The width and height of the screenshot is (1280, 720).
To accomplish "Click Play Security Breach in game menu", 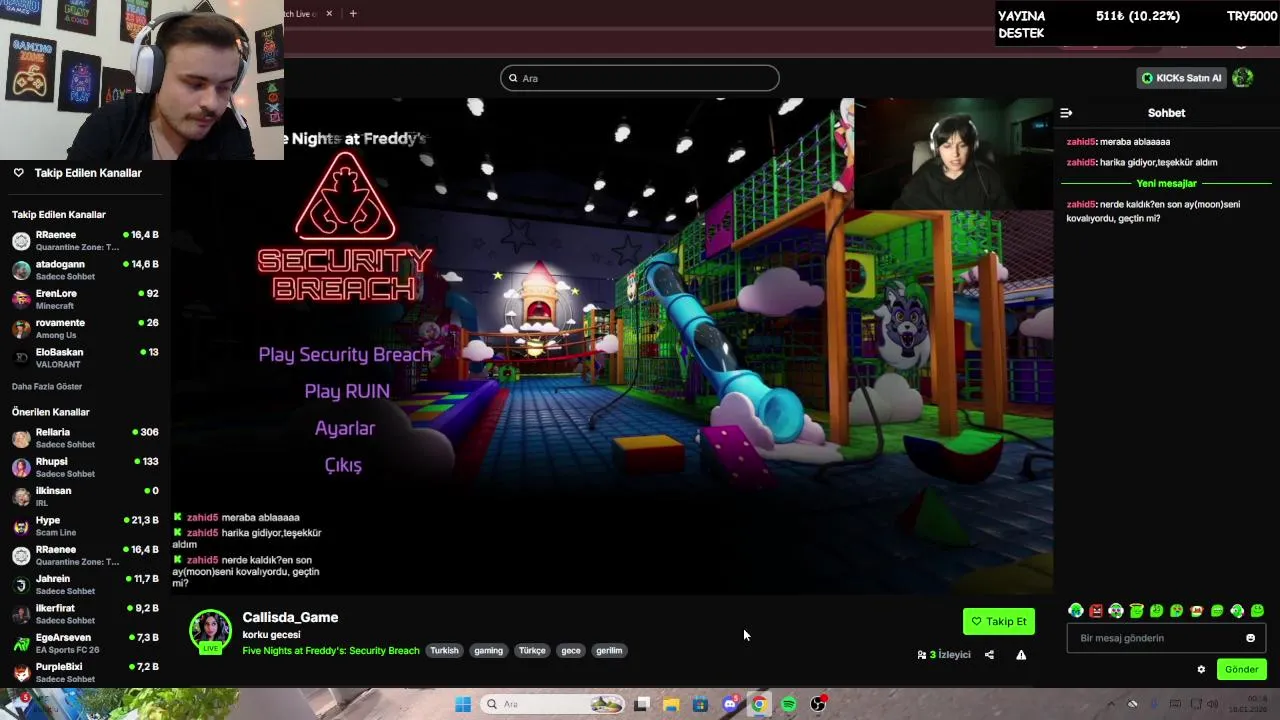I will (345, 355).
